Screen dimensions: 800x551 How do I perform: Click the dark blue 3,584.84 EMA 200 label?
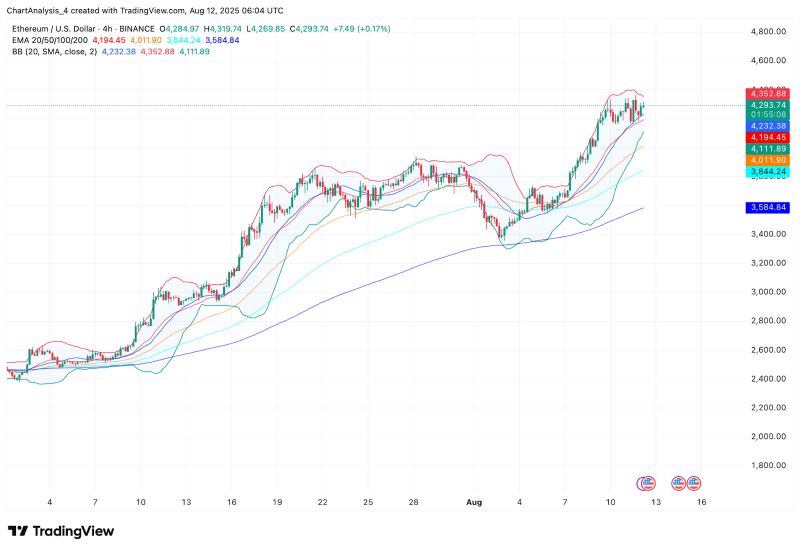pyautogui.click(x=767, y=207)
